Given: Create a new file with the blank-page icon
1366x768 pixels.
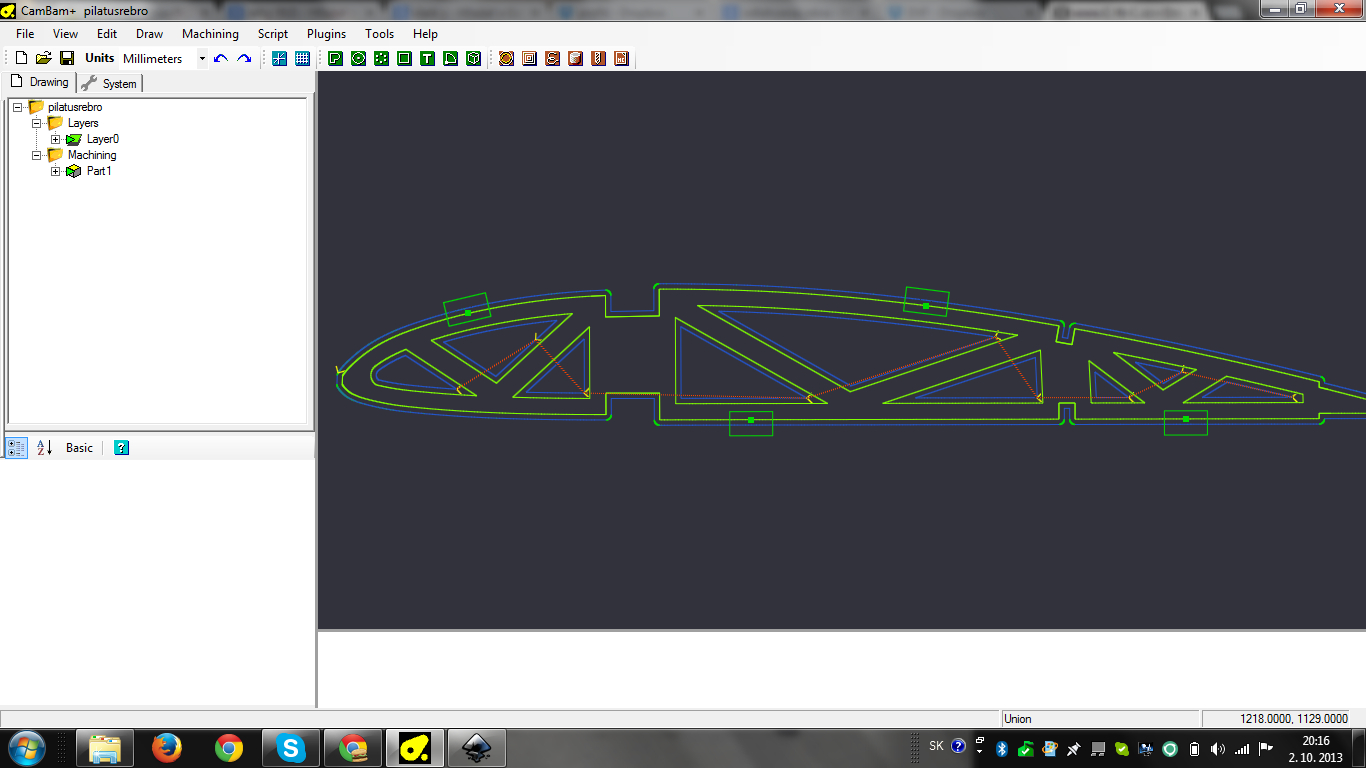Looking at the screenshot, I should pos(21,58).
